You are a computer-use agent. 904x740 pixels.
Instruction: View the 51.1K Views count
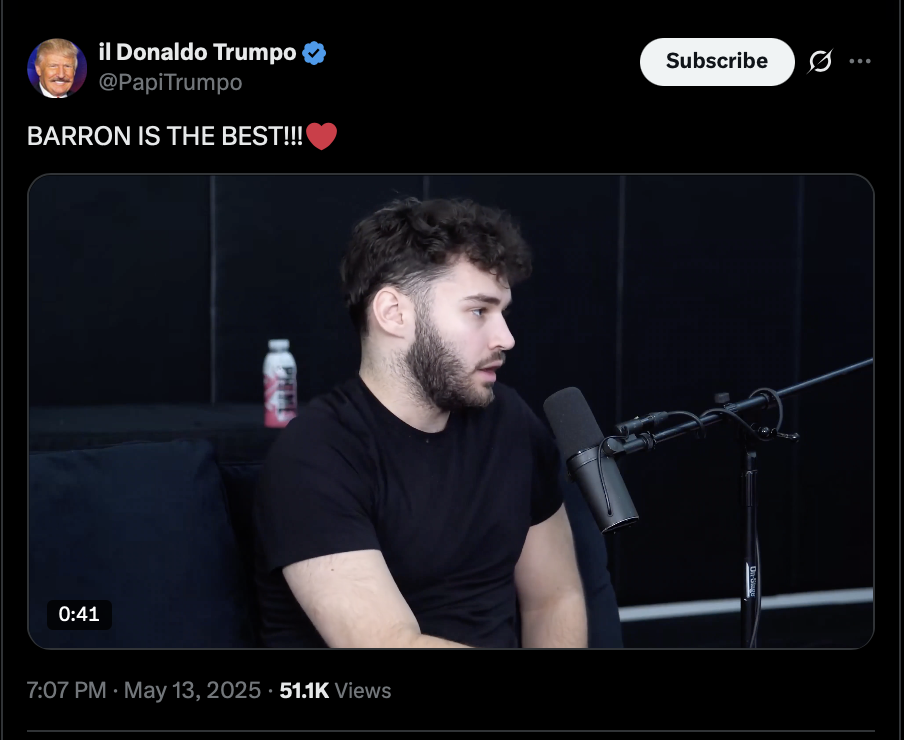[335, 690]
